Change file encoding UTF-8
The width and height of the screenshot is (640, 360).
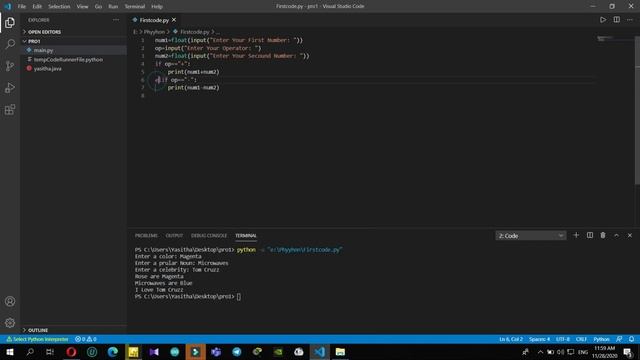[562, 339]
